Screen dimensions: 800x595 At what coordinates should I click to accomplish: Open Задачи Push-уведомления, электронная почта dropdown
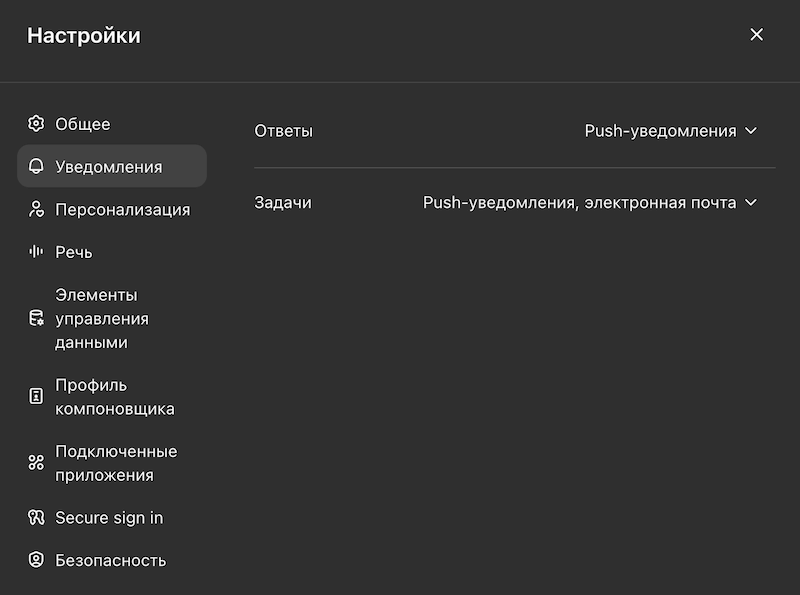point(590,203)
